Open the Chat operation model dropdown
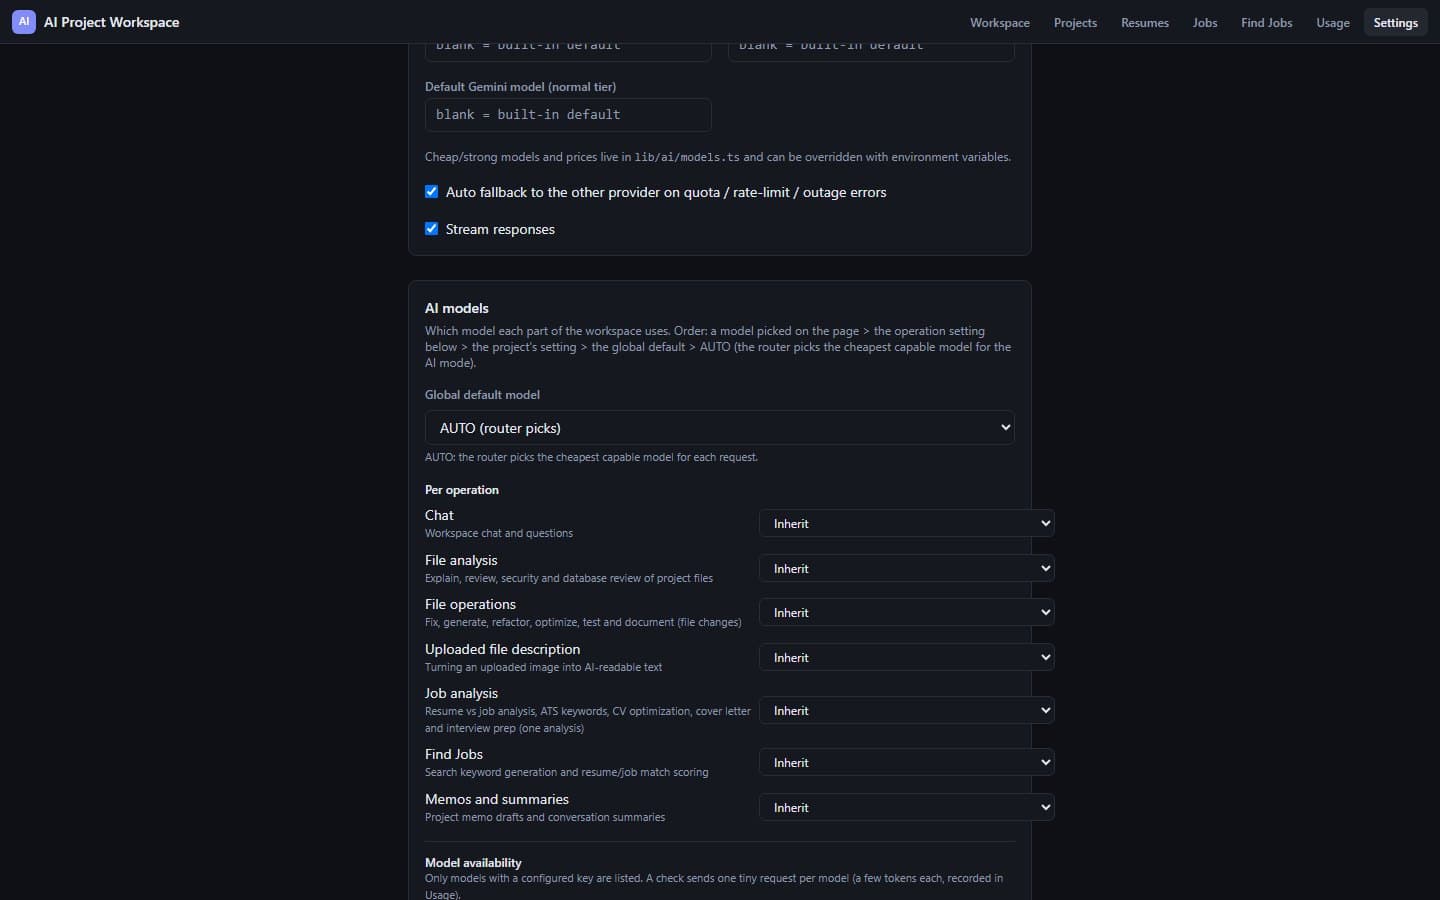This screenshot has height=900, width=1440. (907, 523)
